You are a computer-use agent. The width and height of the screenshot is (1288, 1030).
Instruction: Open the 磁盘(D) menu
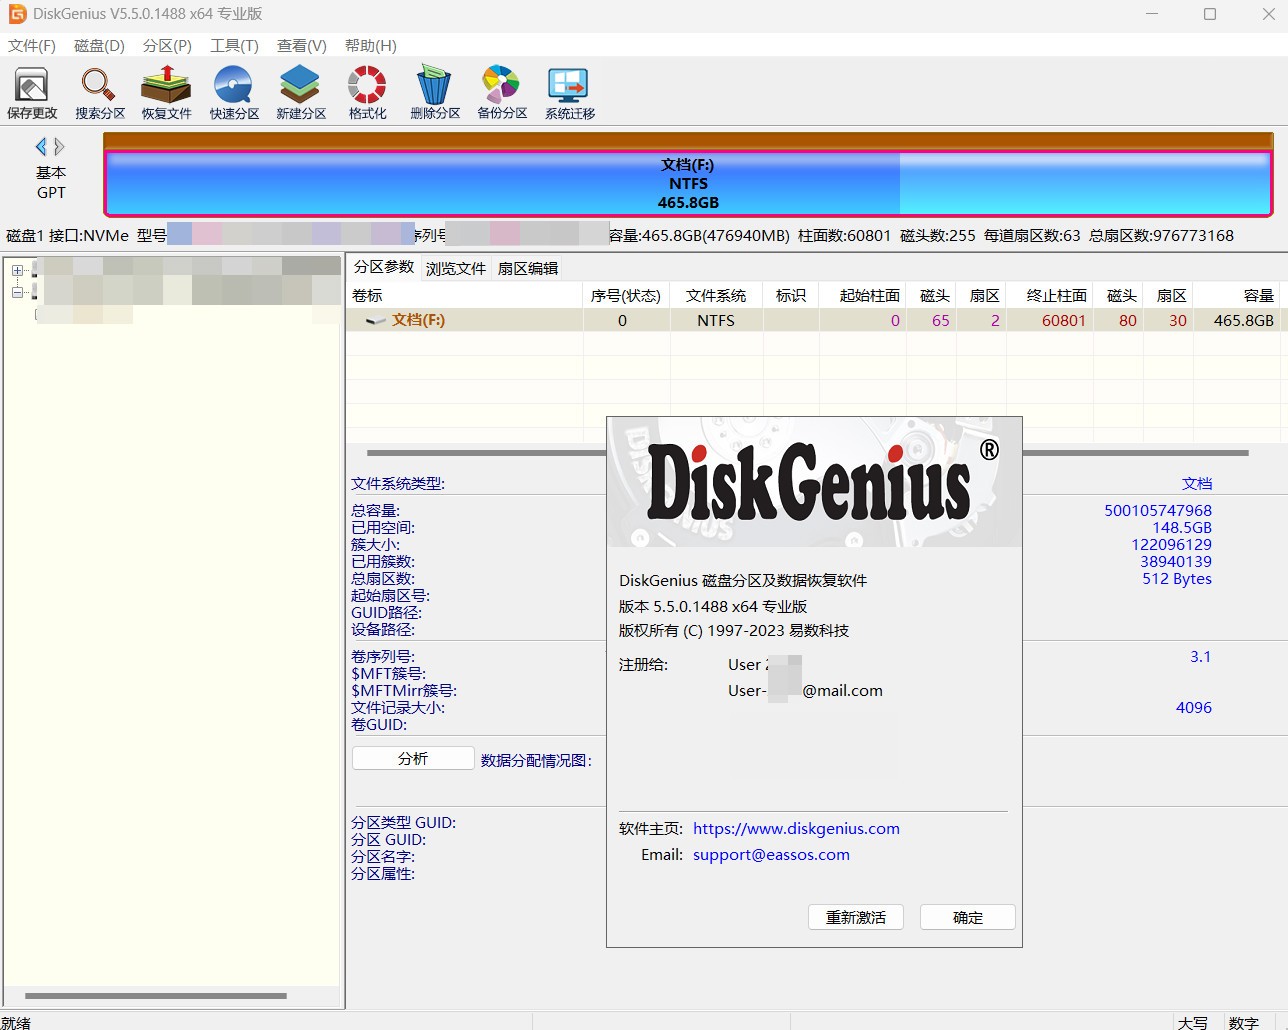pos(99,46)
